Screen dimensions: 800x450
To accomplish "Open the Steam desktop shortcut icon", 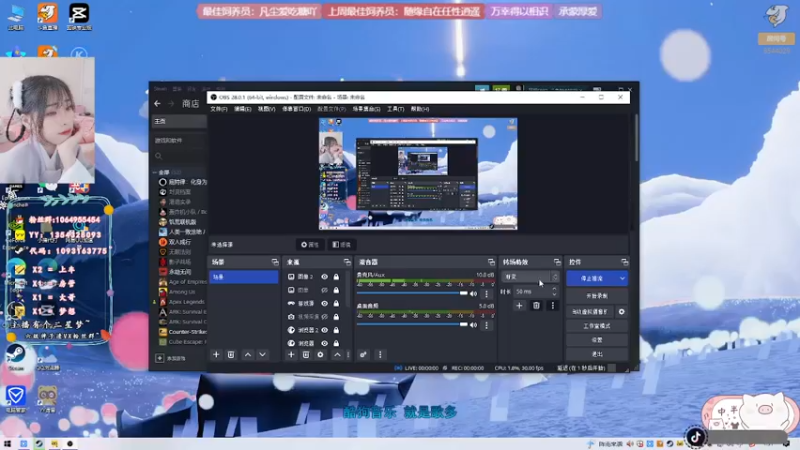I will pyautogui.click(x=16, y=357).
